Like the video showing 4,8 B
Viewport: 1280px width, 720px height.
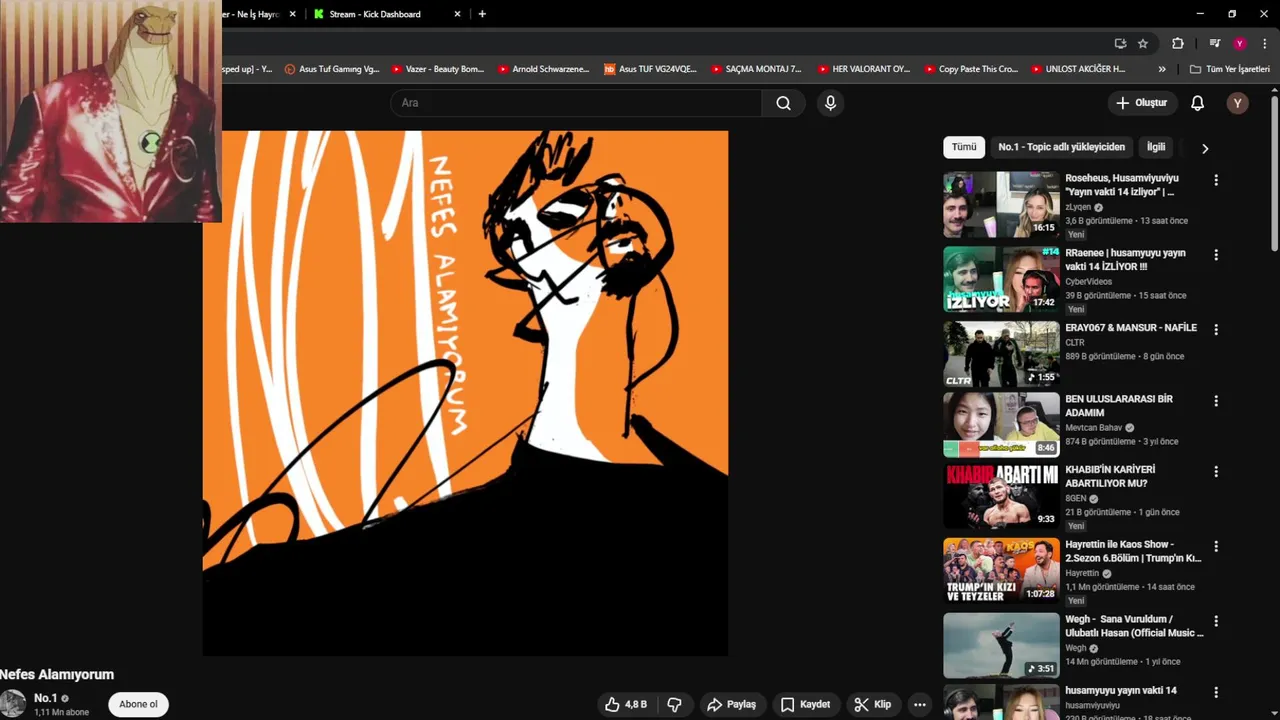coord(626,704)
